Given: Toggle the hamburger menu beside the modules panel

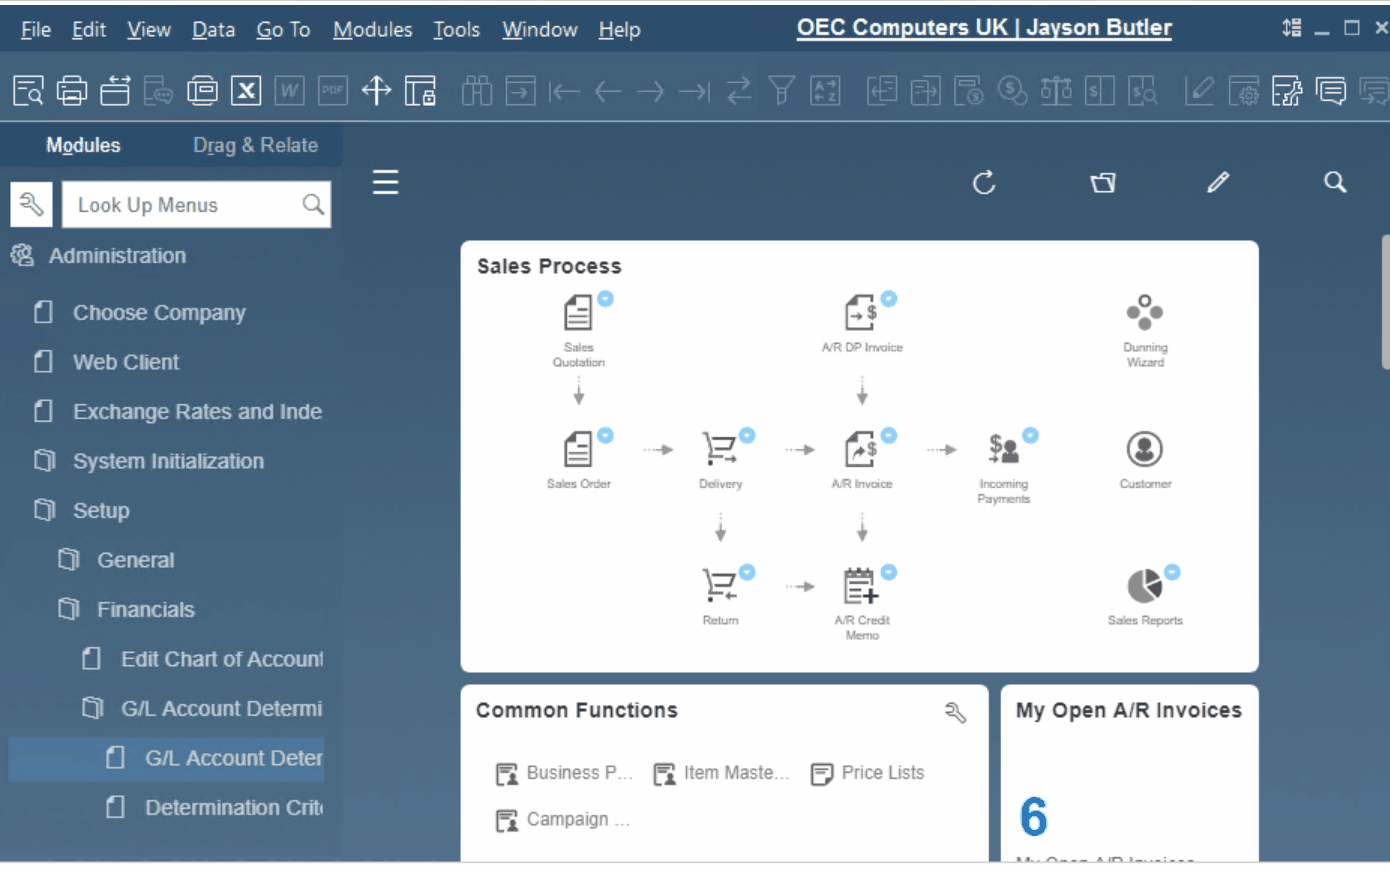Looking at the screenshot, I should tap(385, 182).
